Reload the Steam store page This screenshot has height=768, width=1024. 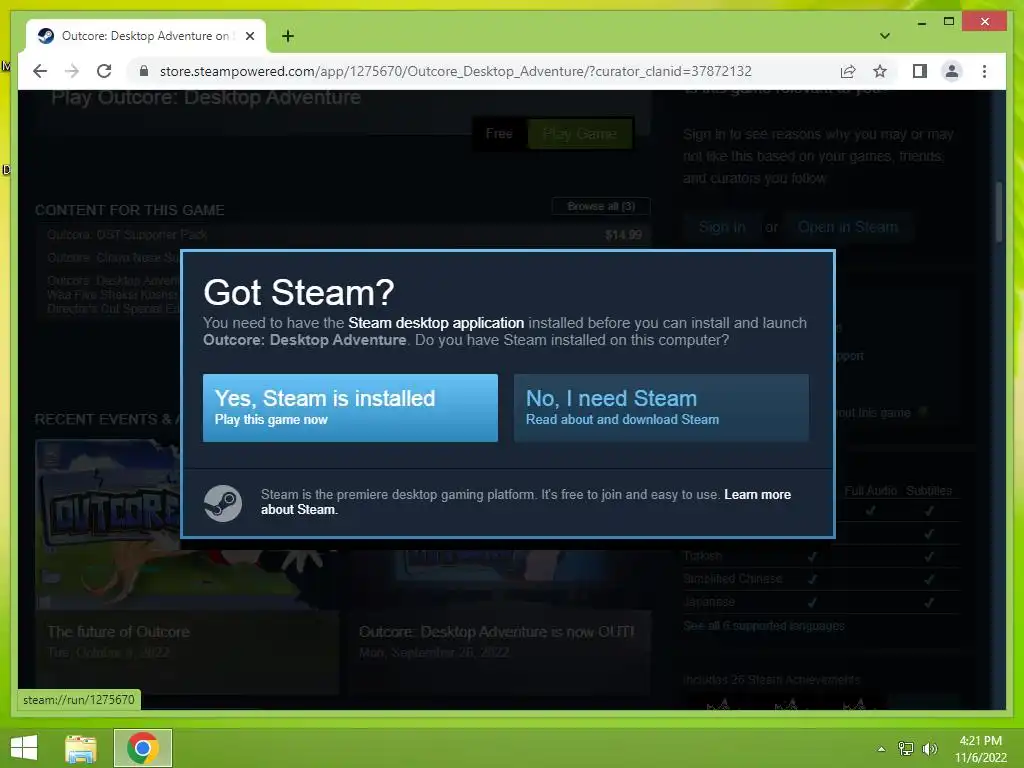point(104,71)
